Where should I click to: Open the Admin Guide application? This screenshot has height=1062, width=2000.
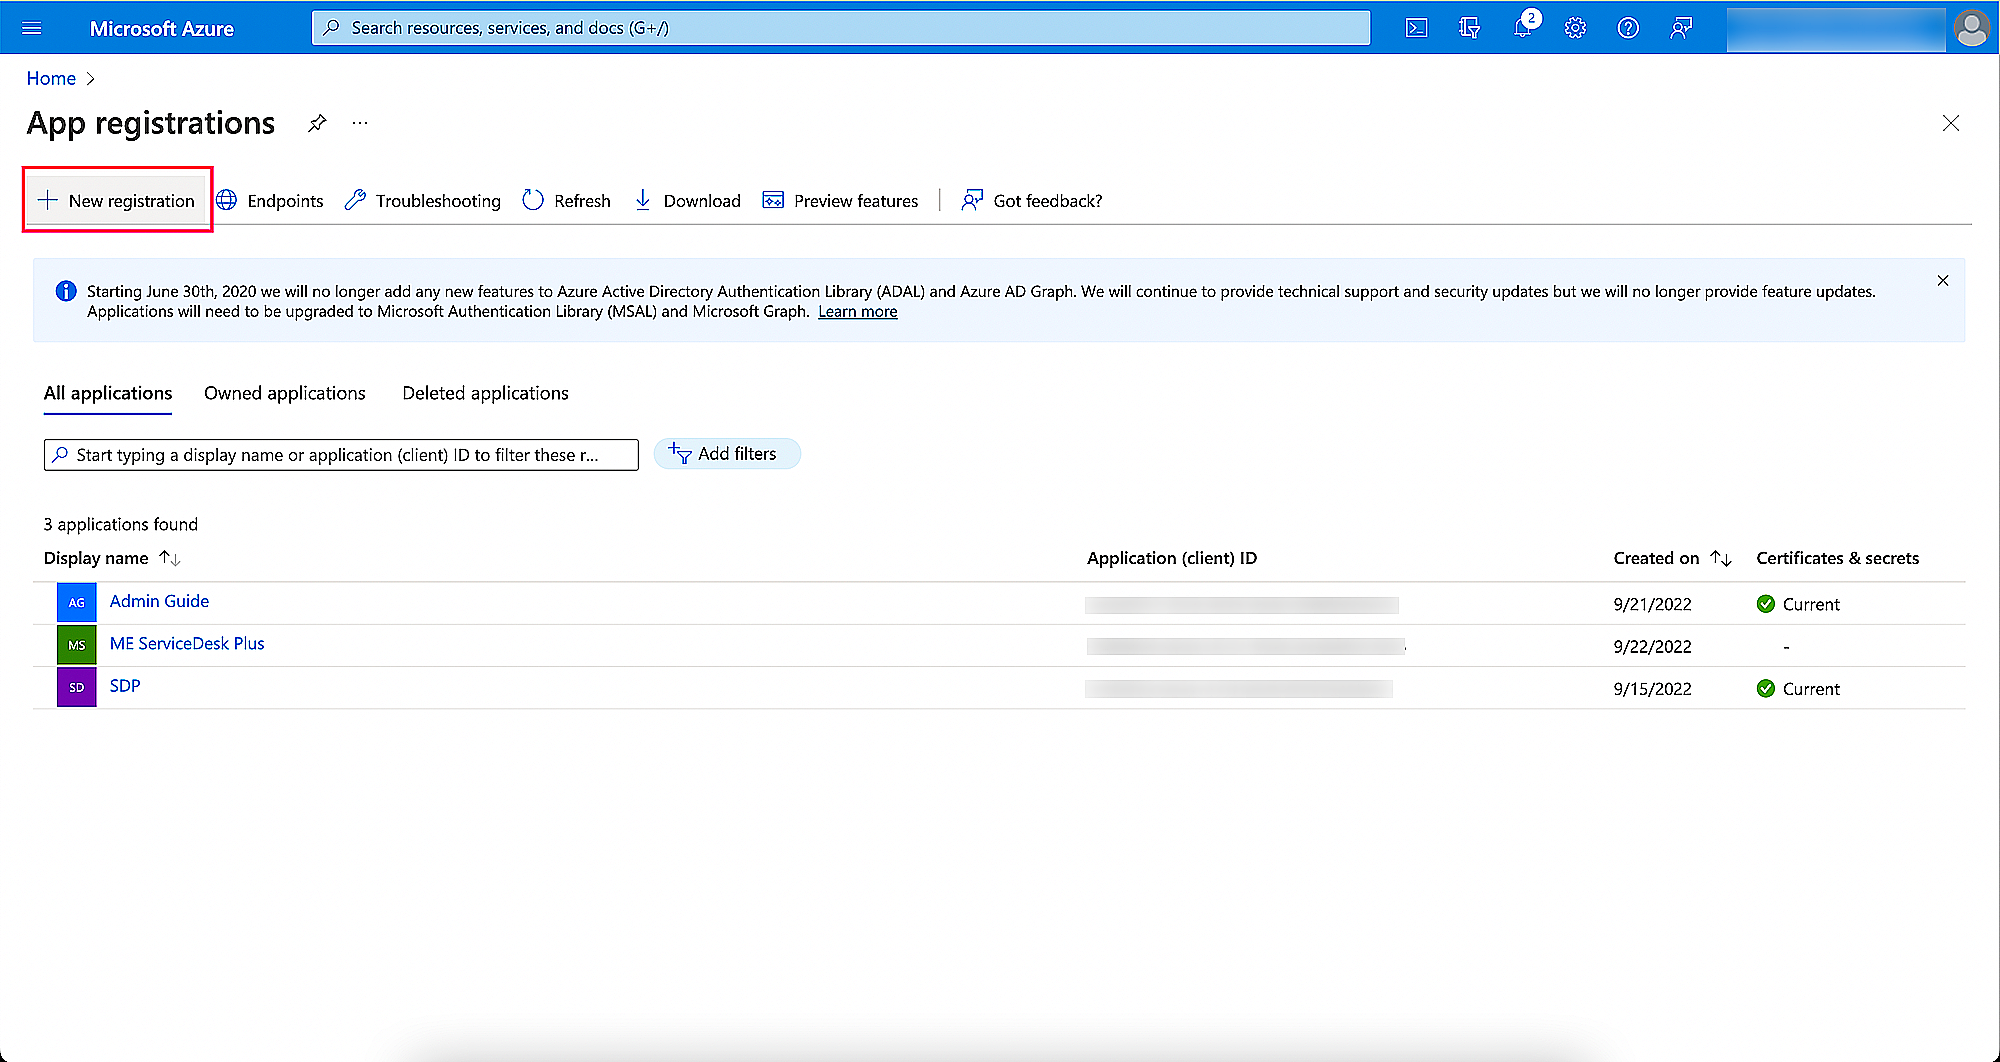click(x=160, y=602)
